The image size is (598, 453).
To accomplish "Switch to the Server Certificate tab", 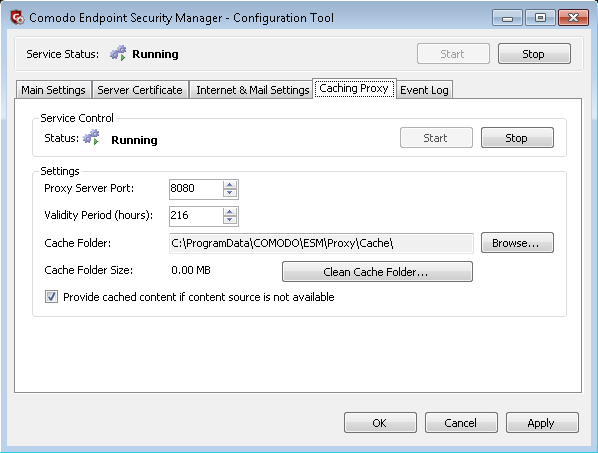I will (140, 90).
